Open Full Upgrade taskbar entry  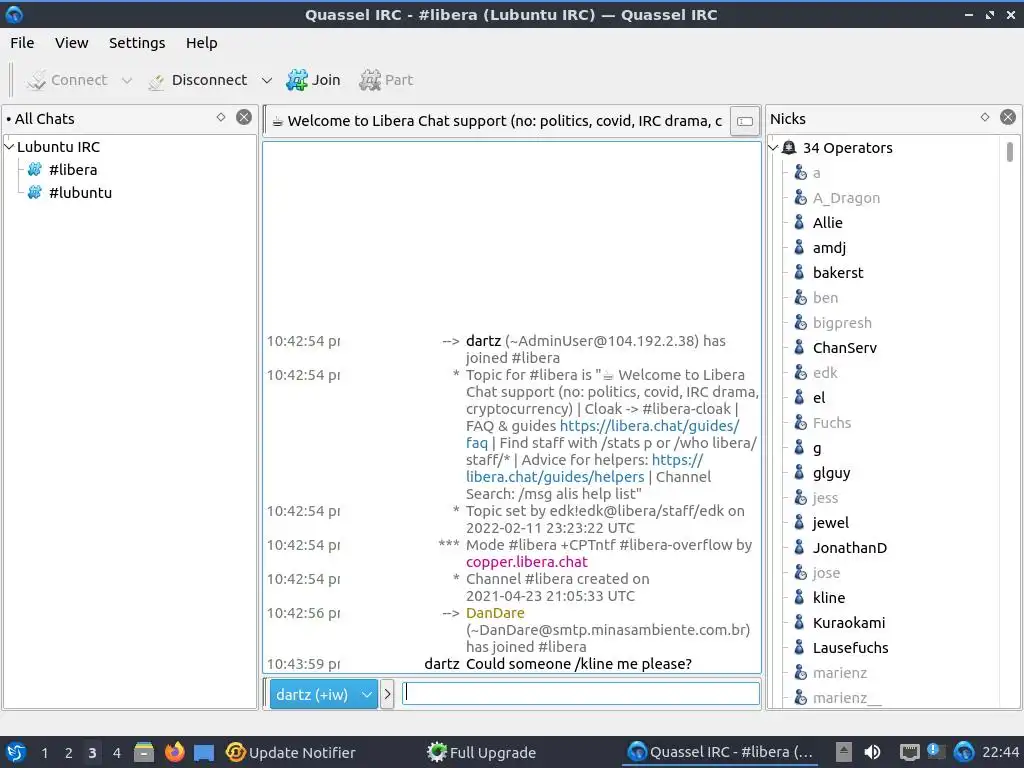tap(481, 753)
